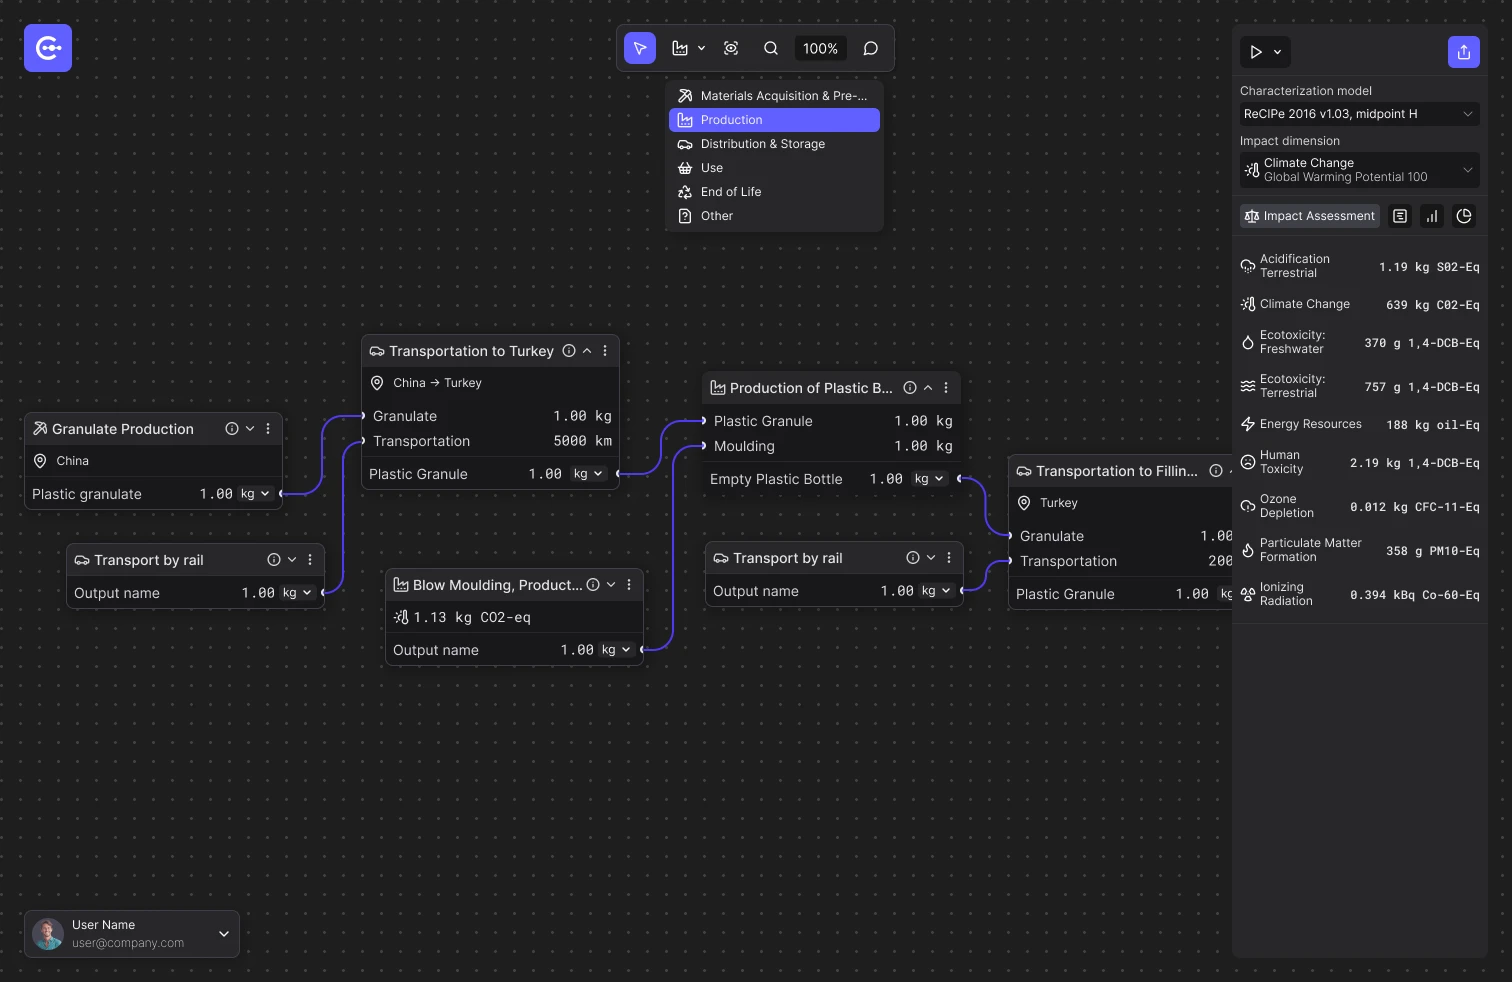Click China → Turkey location row
1512x982 pixels.
pos(490,383)
